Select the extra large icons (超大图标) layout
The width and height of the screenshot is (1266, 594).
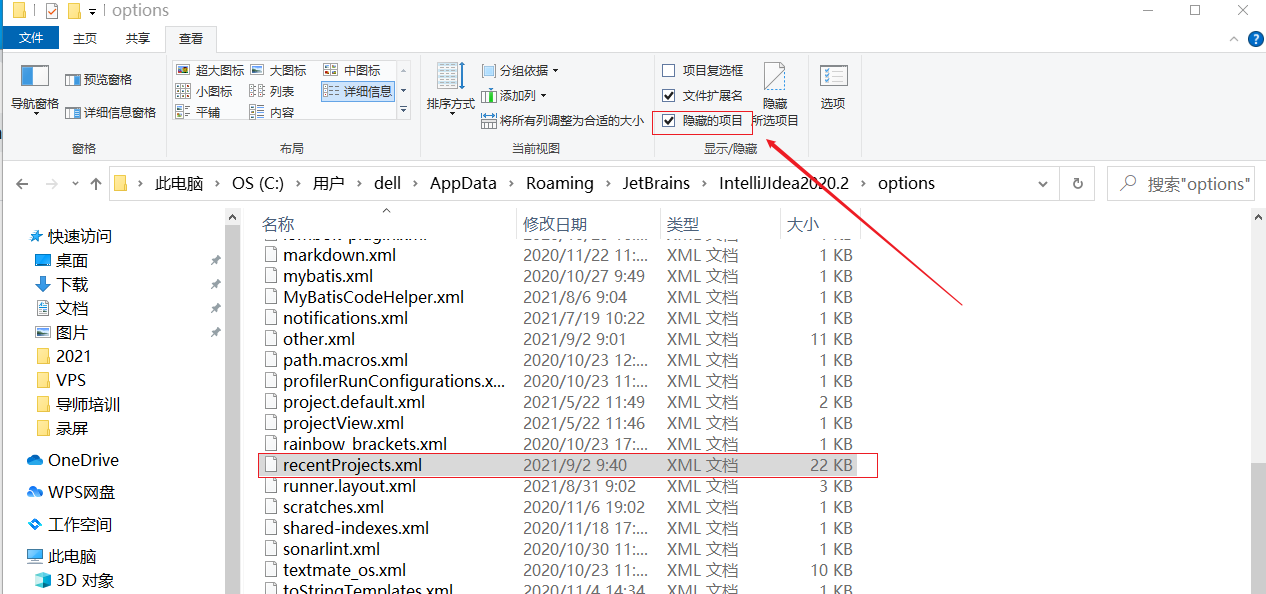click(210, 70)
